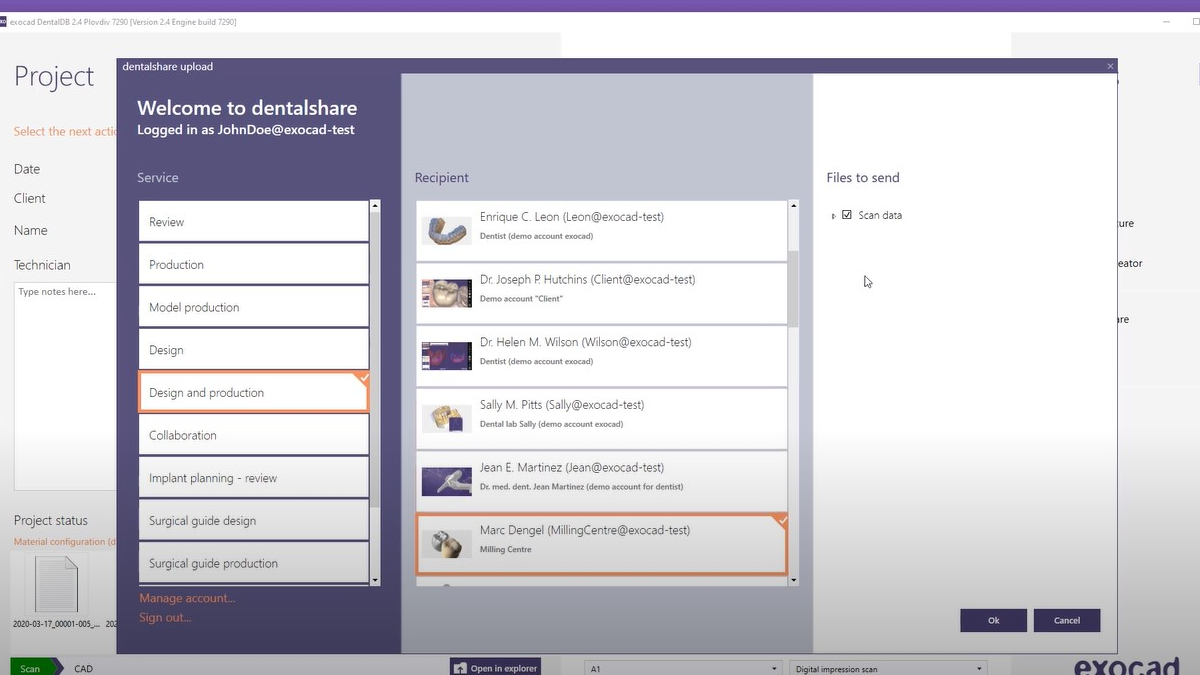
Task: Click the Recipient list scrollbar thumb
Action: pos(794,288)
